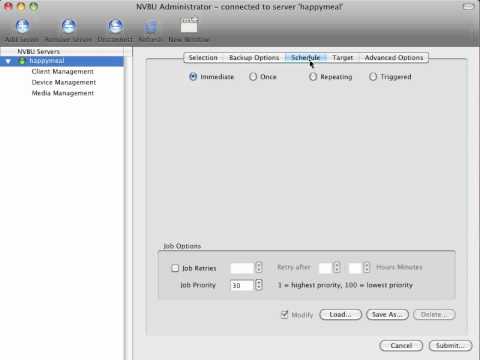480x360 pixels.
Task: Adjust the Job Retries stepper
Action: click(x=259, y=268)
